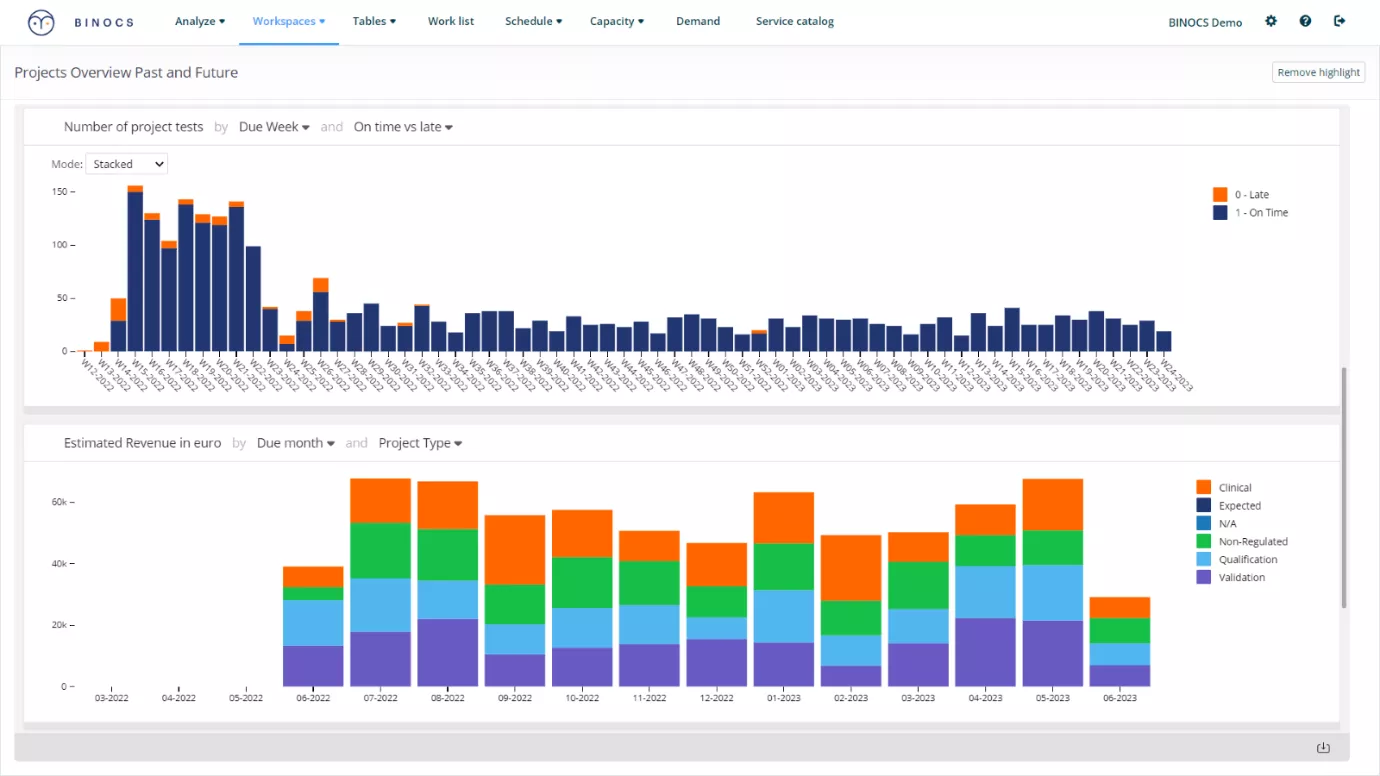Toggle the '1 - On Time' legend swatch
The height and width of the screenshot is (776, 1380).
click(1220, 212)
